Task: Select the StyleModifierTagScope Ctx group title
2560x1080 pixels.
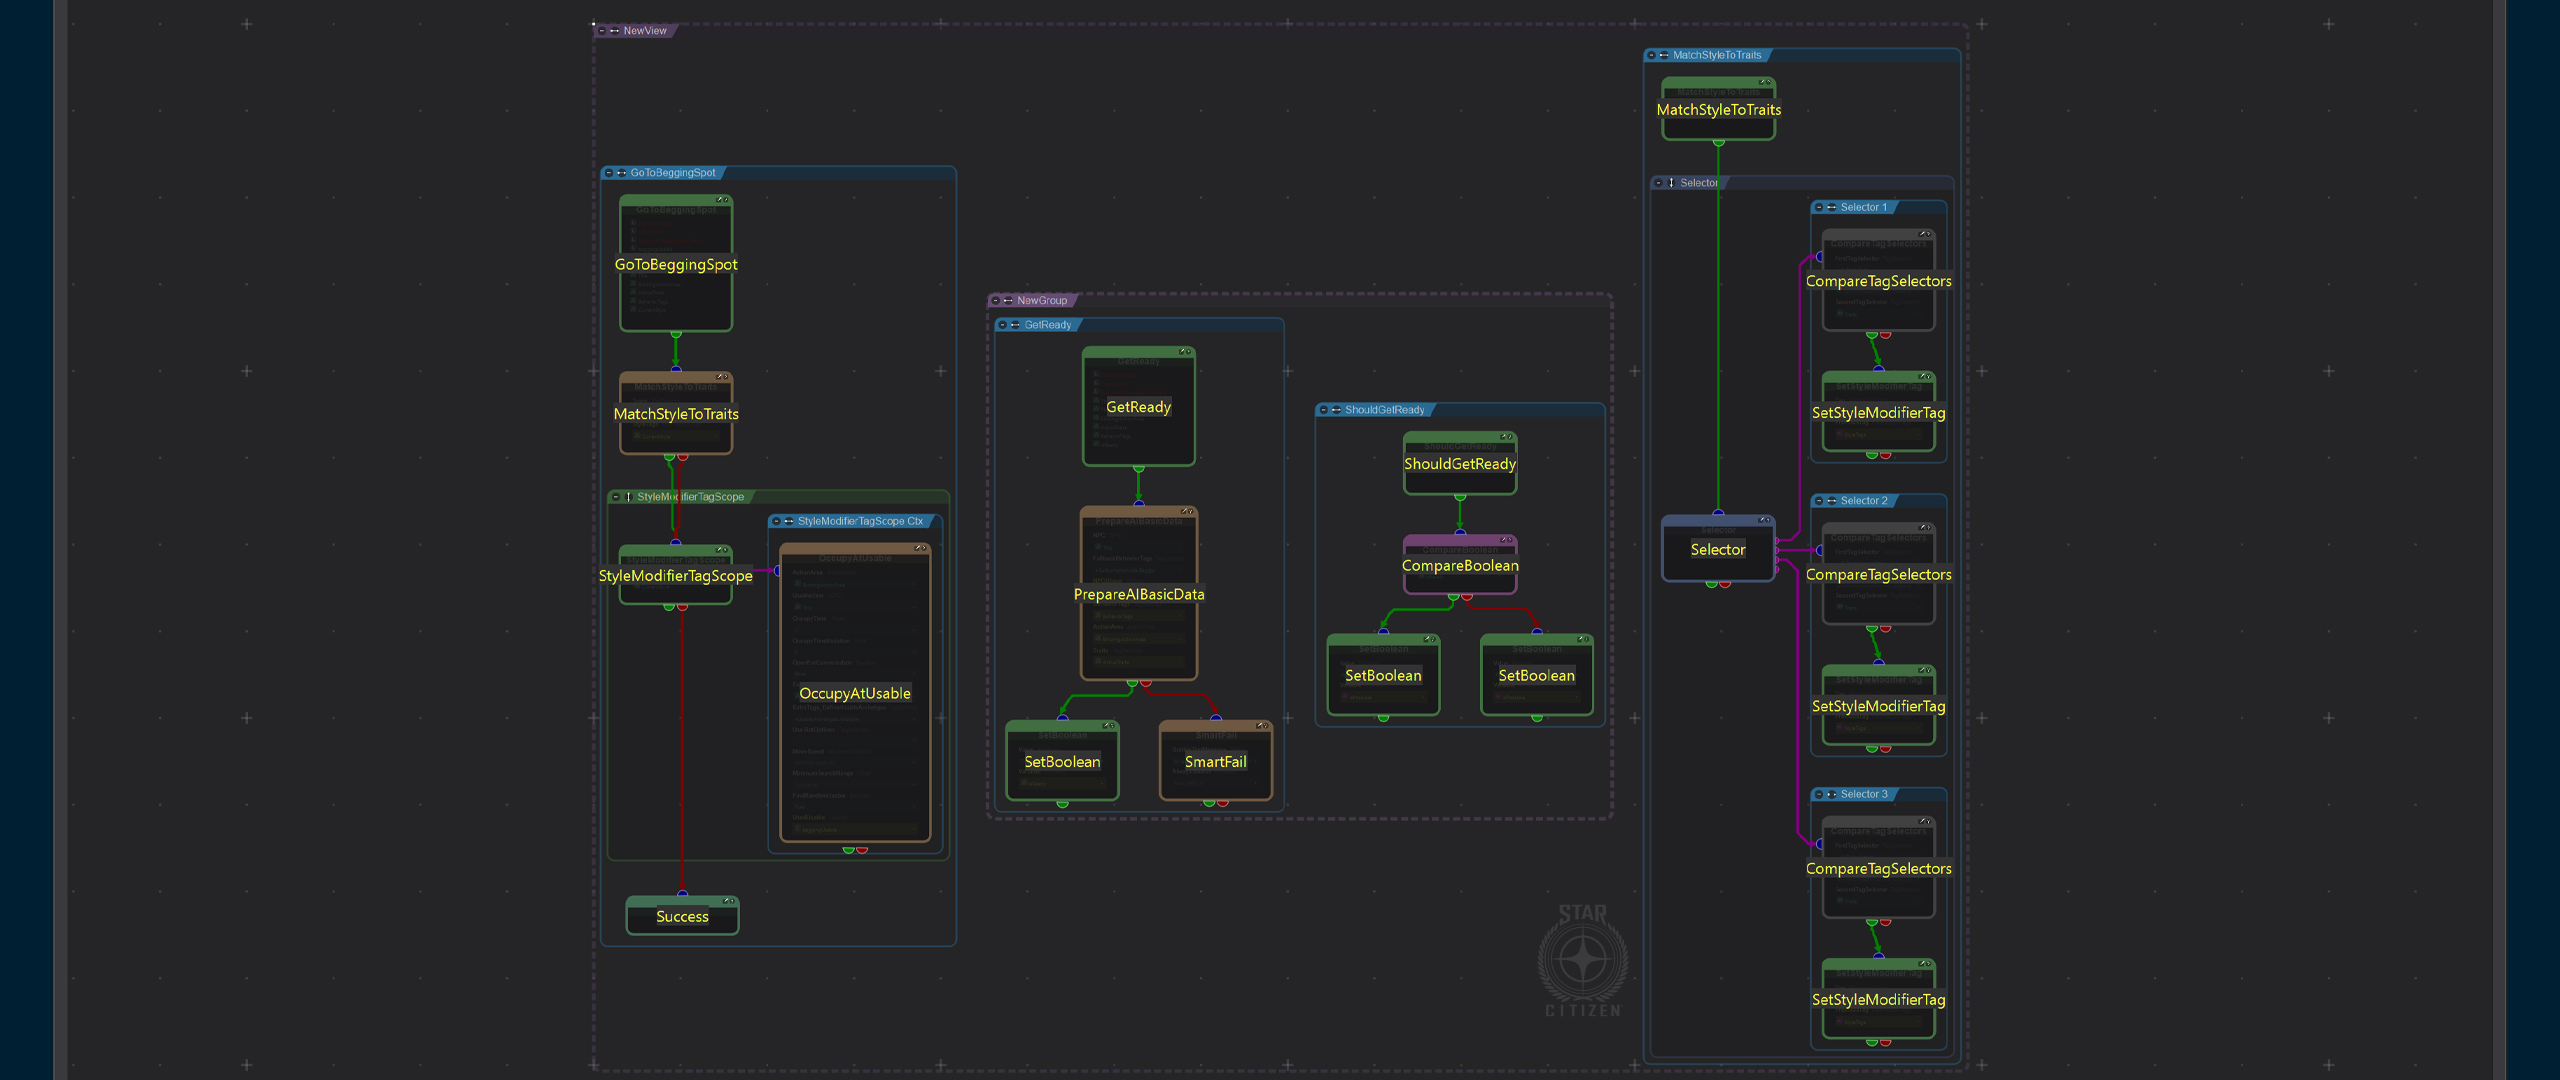Action: pyautogui.click(x=859, y=521)
